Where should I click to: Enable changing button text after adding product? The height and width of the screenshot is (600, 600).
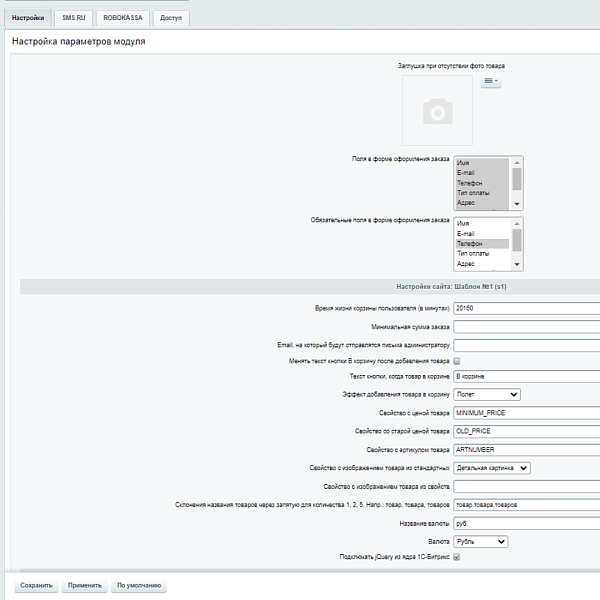coord(457,360)
